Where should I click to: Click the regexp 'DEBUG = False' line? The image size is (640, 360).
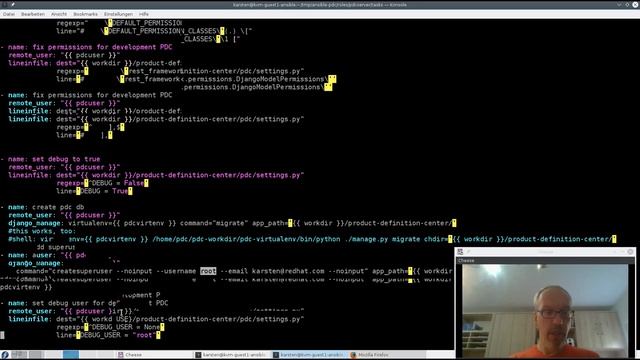102,183
